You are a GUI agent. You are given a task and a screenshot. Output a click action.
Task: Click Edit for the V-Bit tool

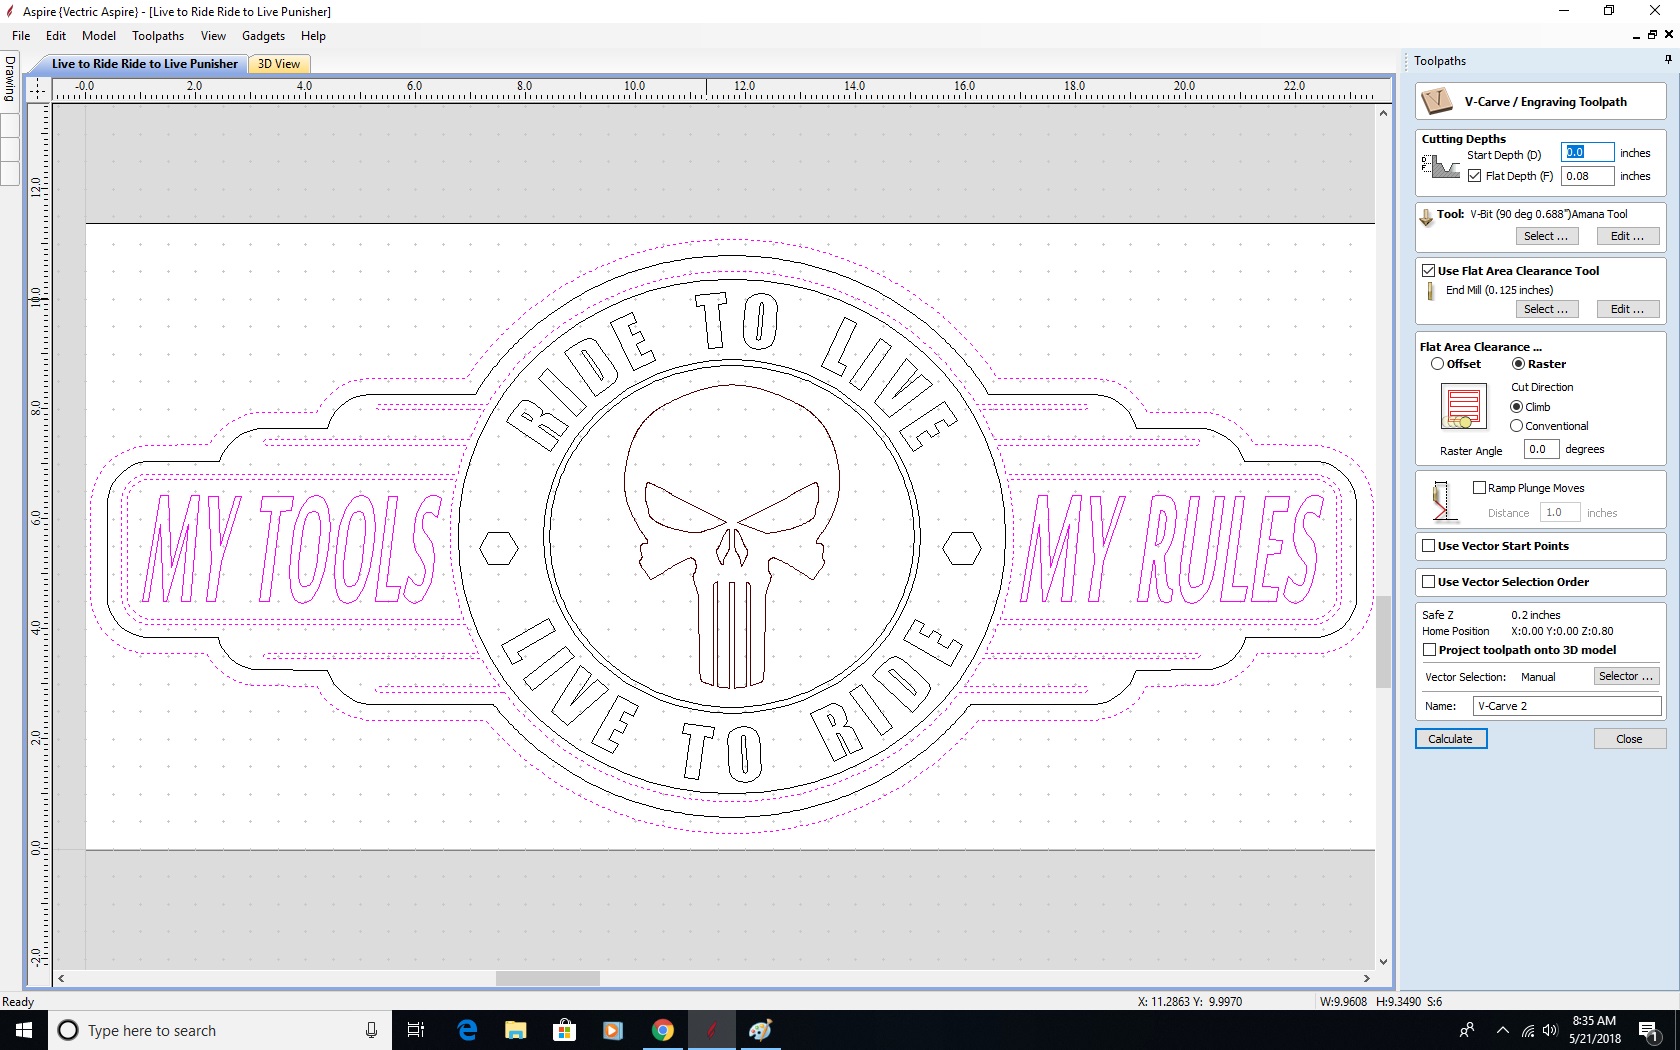pos(1627,236)
